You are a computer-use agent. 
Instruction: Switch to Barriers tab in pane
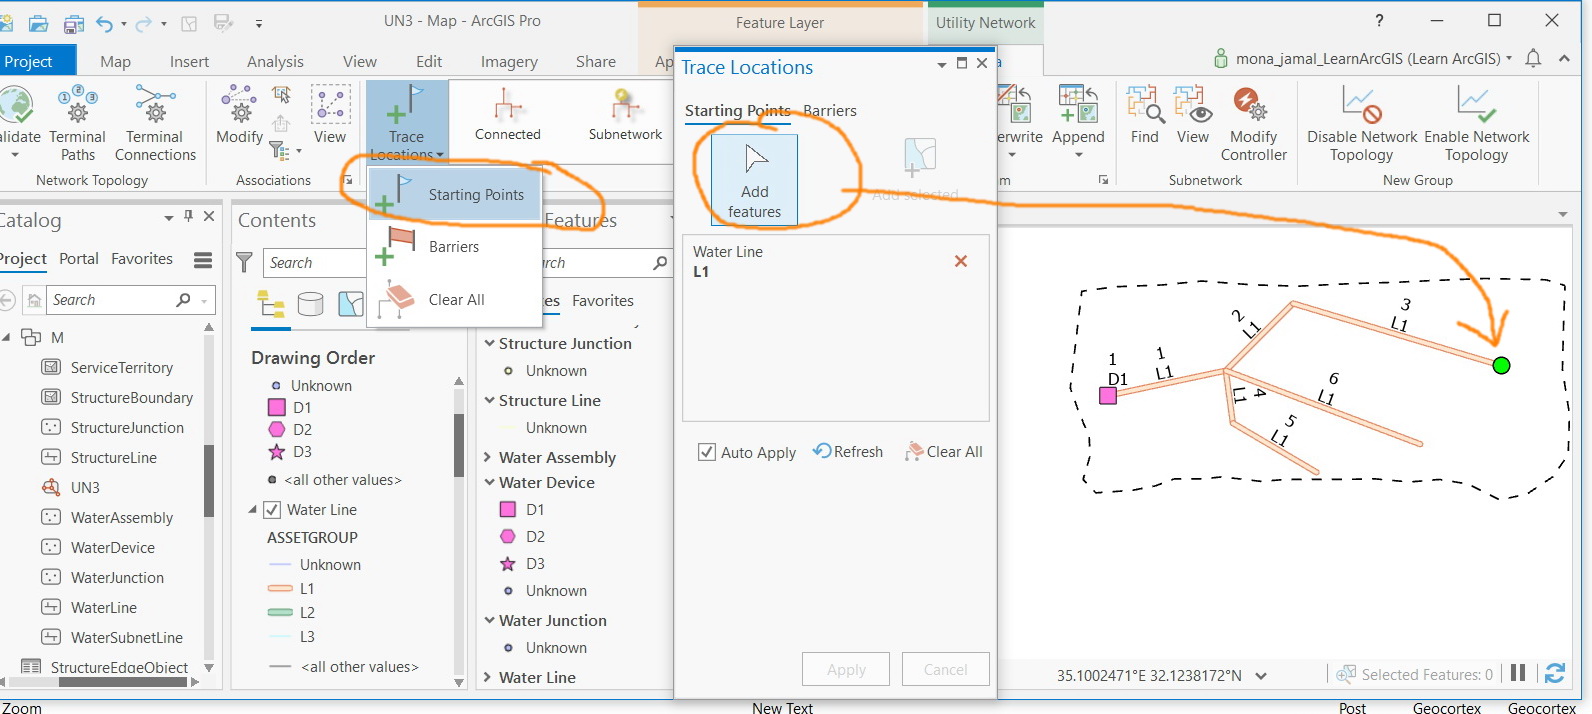tap(830, 110)
